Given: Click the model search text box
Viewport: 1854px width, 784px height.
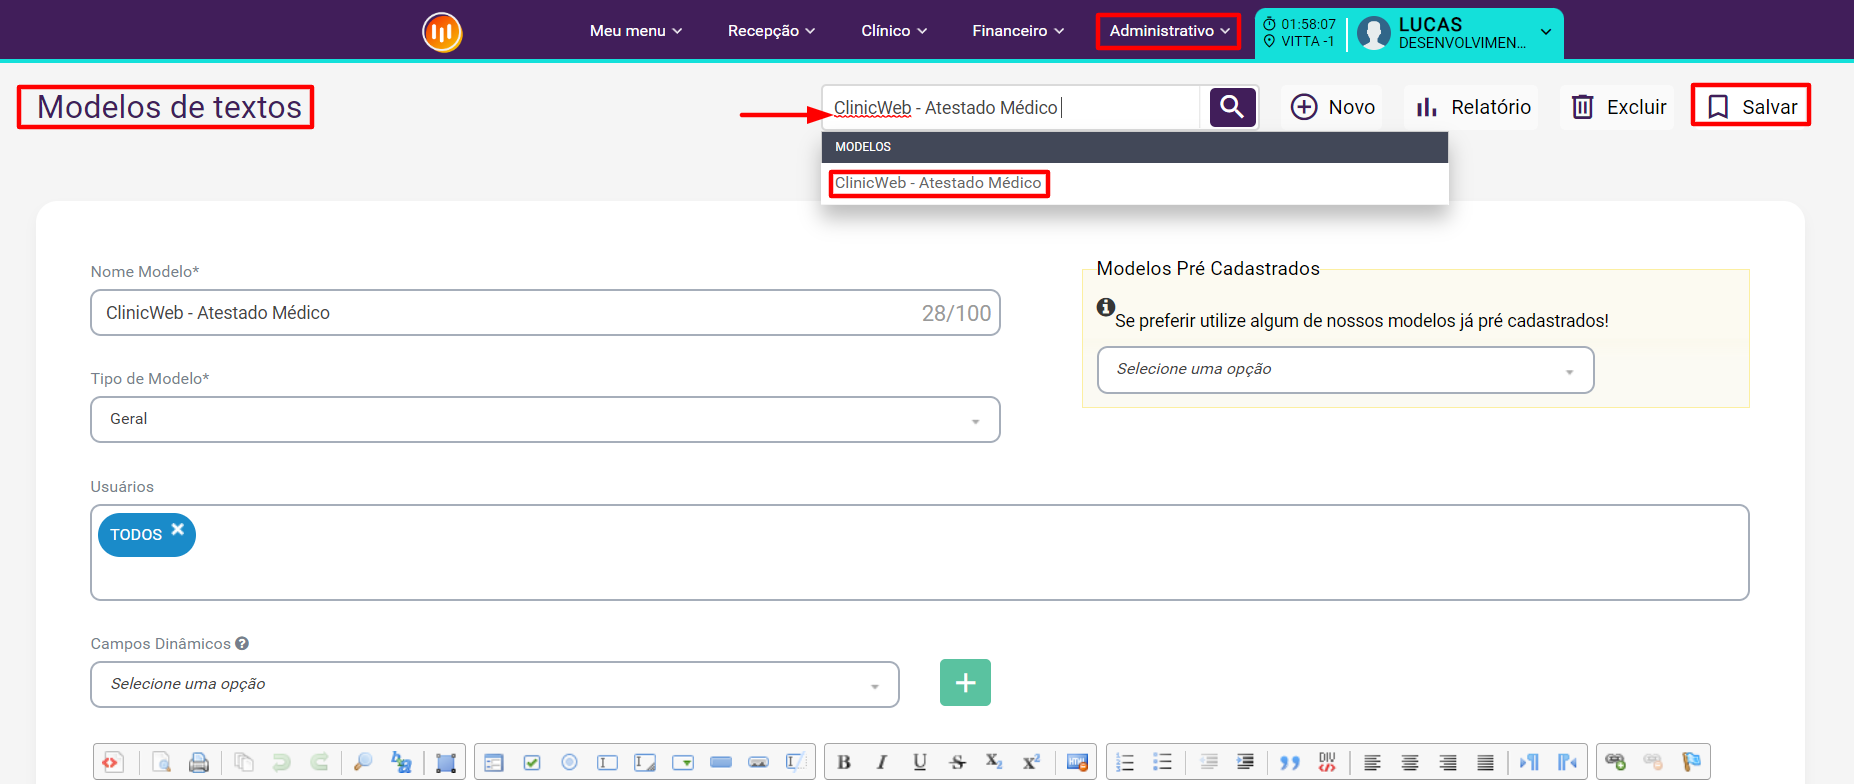Looking at the screenshot, I should point(1011,107).
